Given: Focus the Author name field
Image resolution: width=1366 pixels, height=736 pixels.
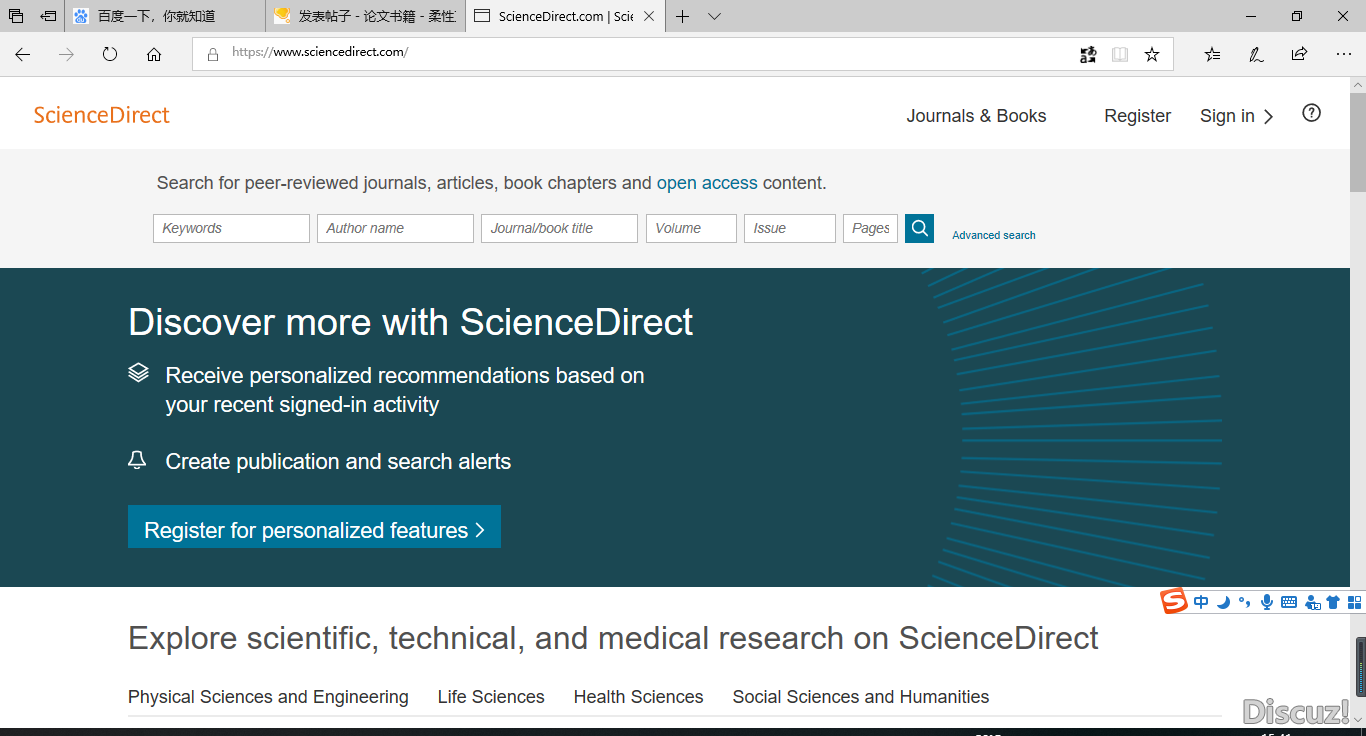Looking at the screenshot, I should pos(395,228).
